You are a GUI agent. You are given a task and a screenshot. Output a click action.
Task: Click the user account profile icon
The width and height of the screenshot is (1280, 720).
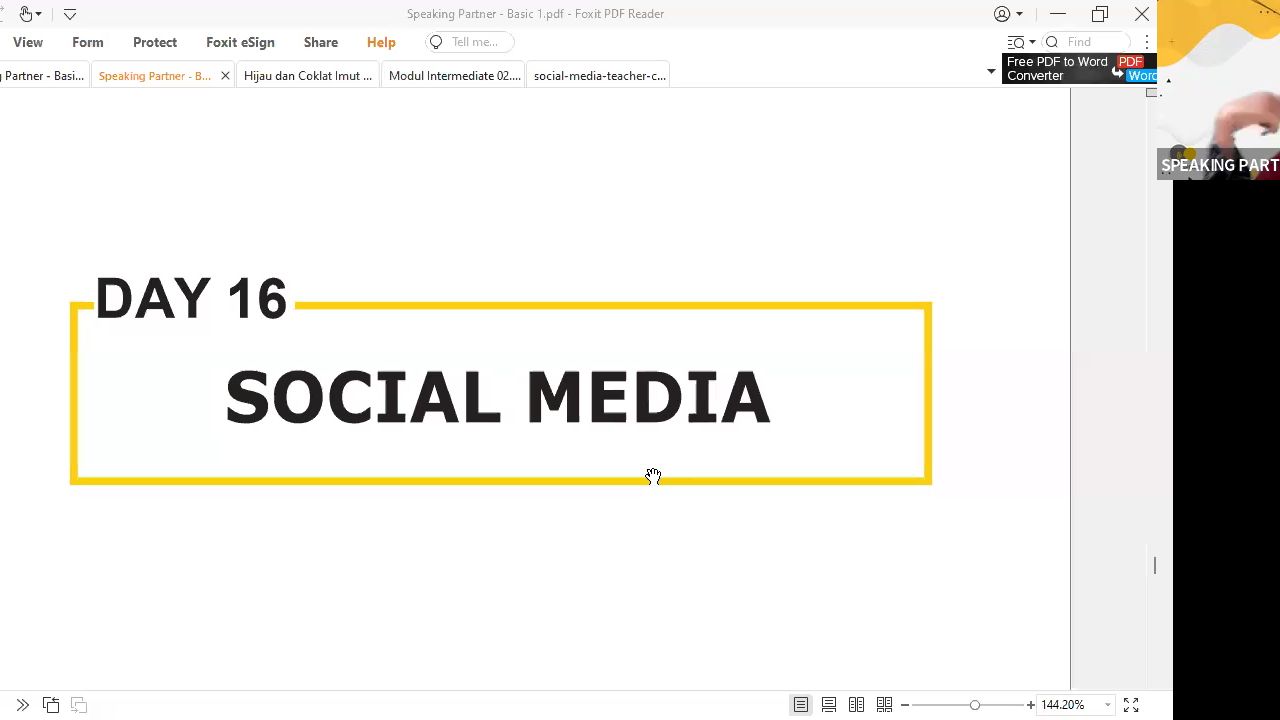pos(1002,14)
